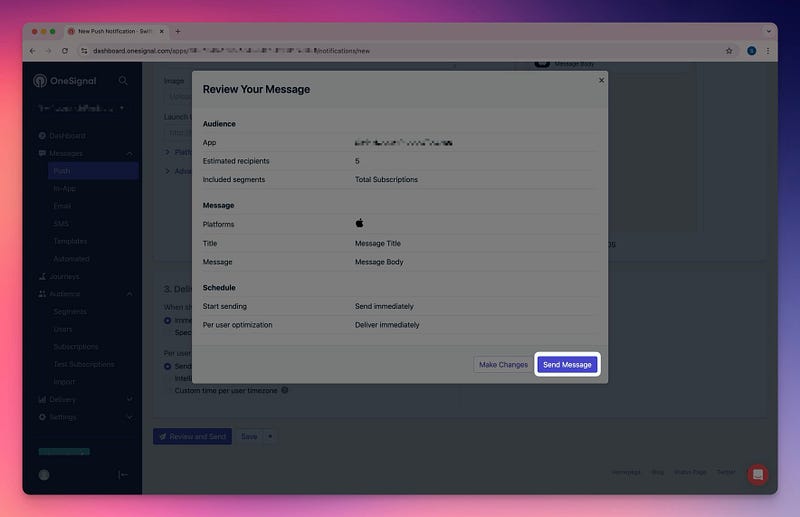
Task: Click the Delivery bar chart icon
Action: point(42,399)
